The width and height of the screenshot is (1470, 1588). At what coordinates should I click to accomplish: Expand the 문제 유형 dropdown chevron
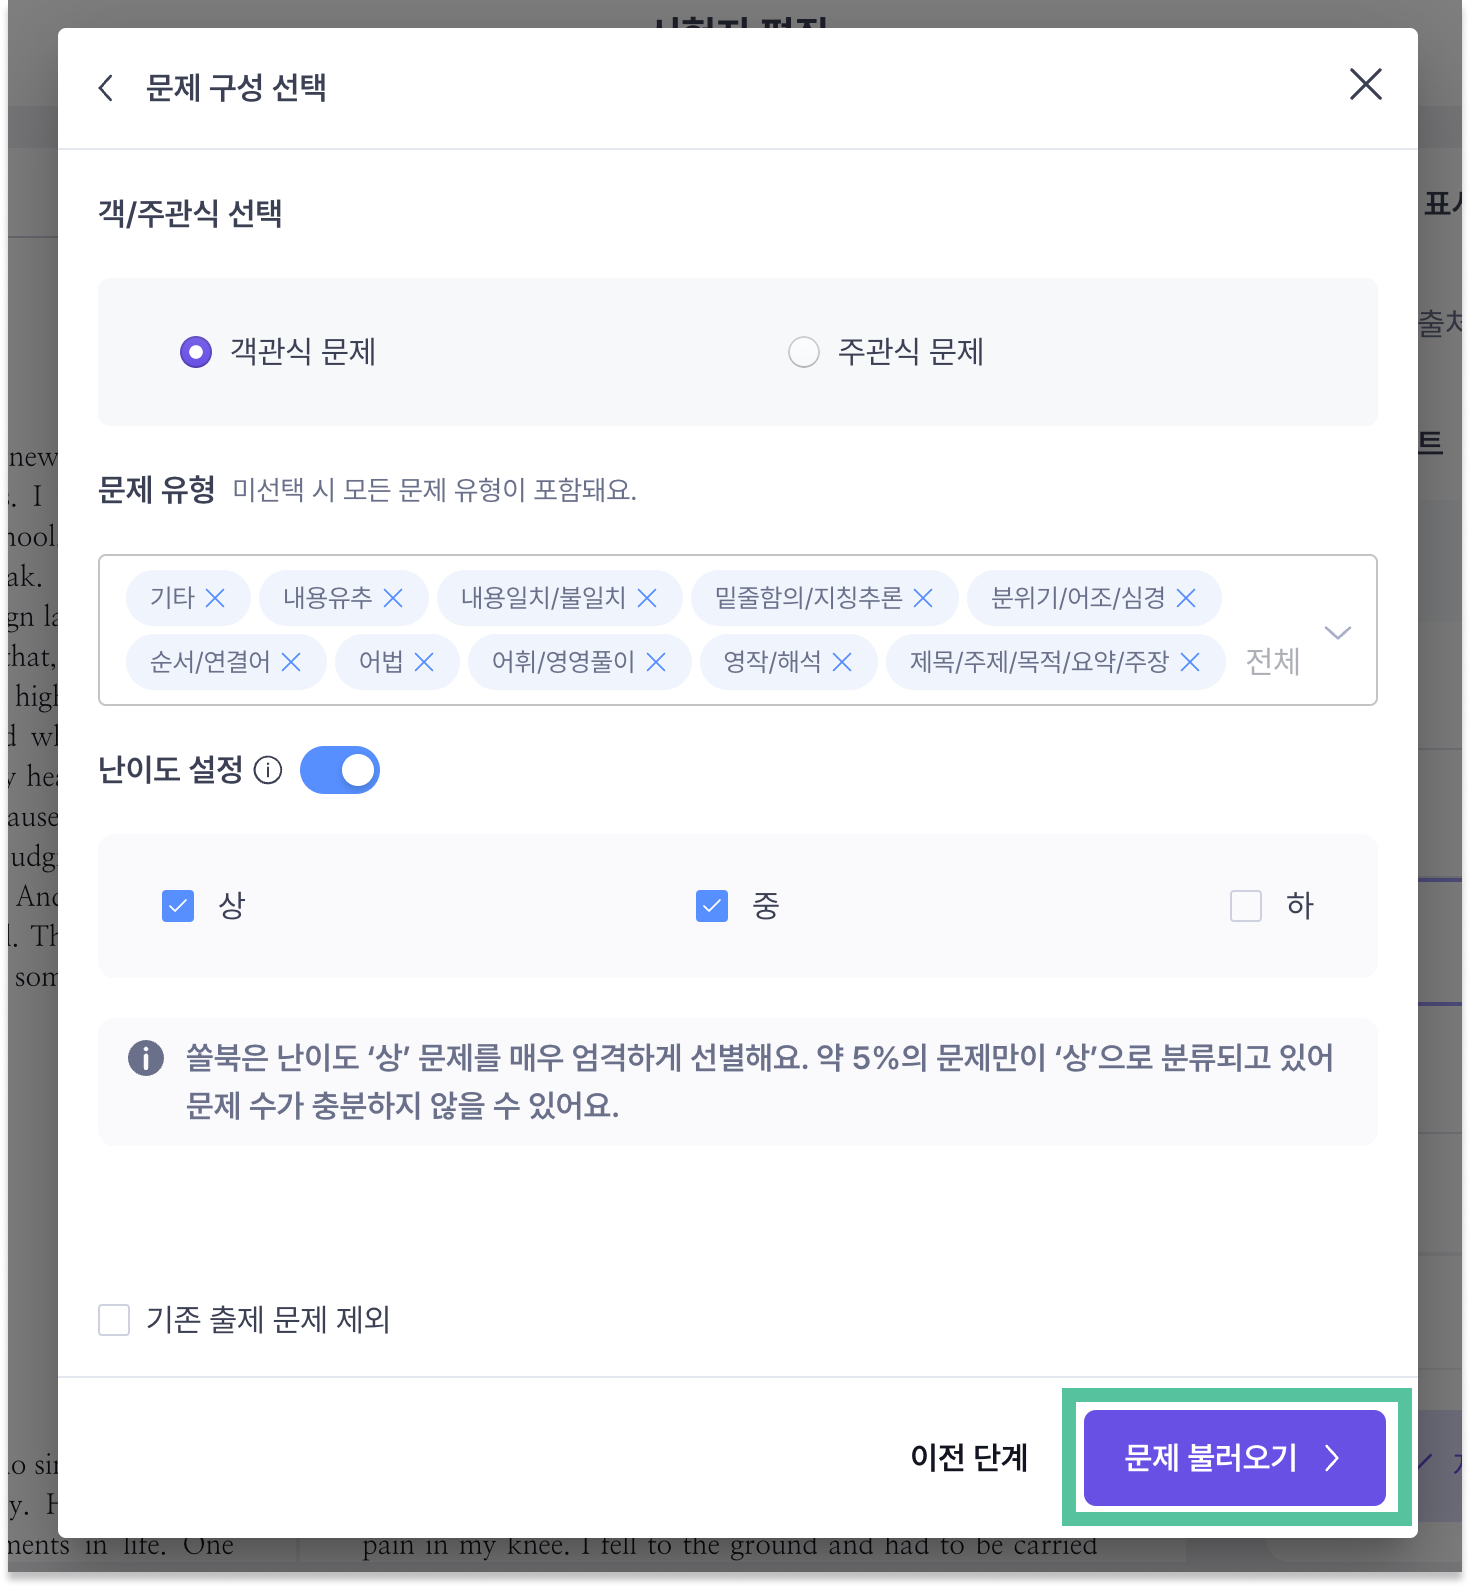(1337, 632)
